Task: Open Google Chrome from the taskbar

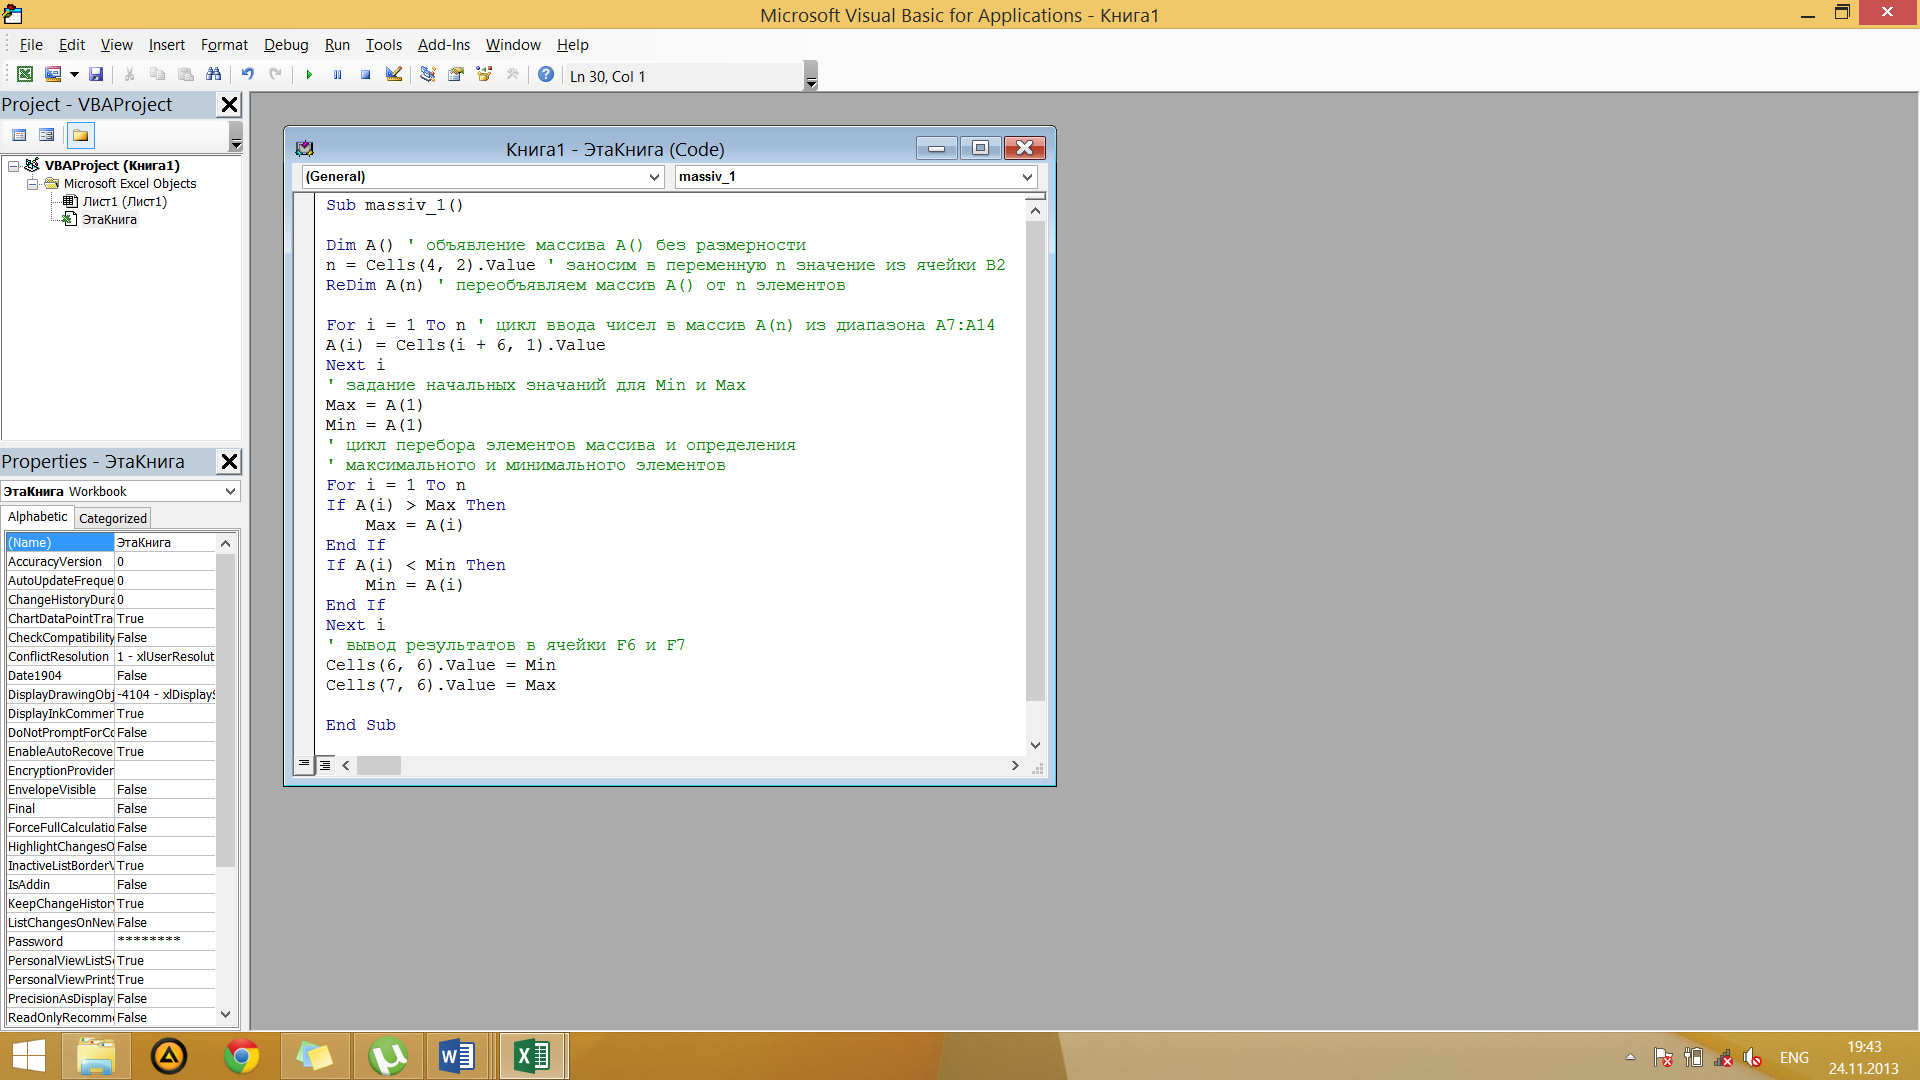Action: pos(241,1056)
